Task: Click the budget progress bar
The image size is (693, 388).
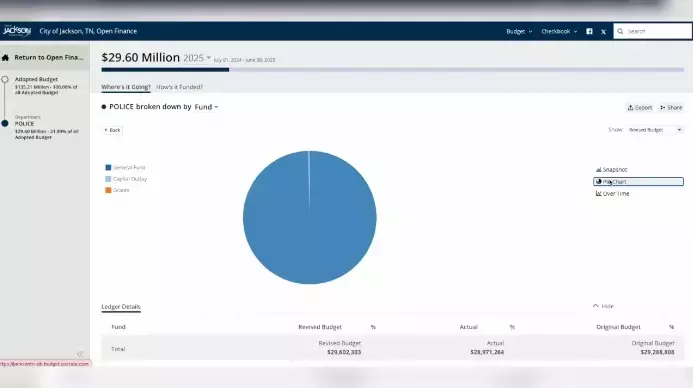Action: [x=392, y=70]
